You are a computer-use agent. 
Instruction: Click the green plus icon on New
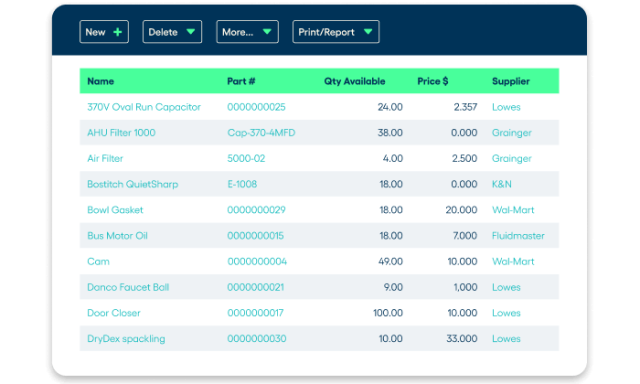click(x=118, y=32)
